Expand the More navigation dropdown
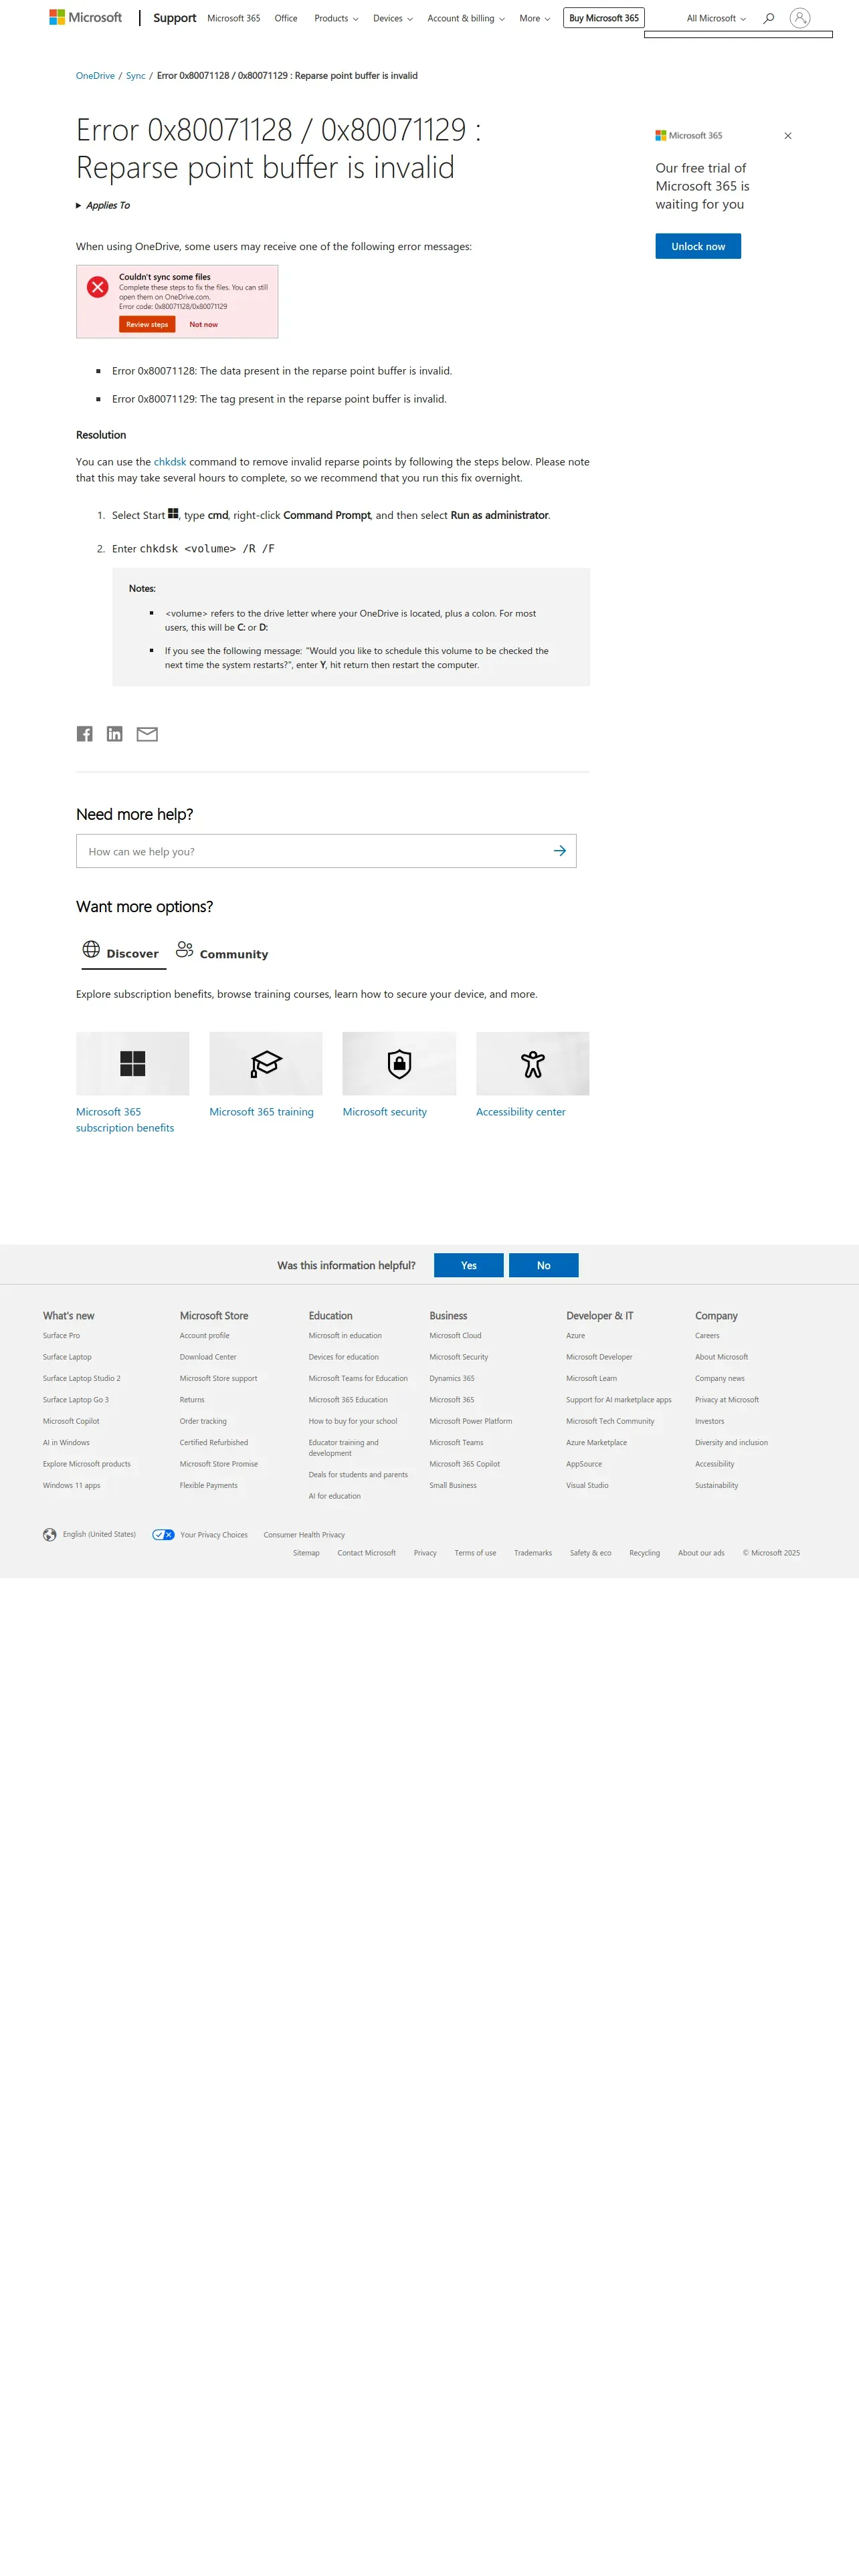The image size is (859, 2576). tap(535, 18)
